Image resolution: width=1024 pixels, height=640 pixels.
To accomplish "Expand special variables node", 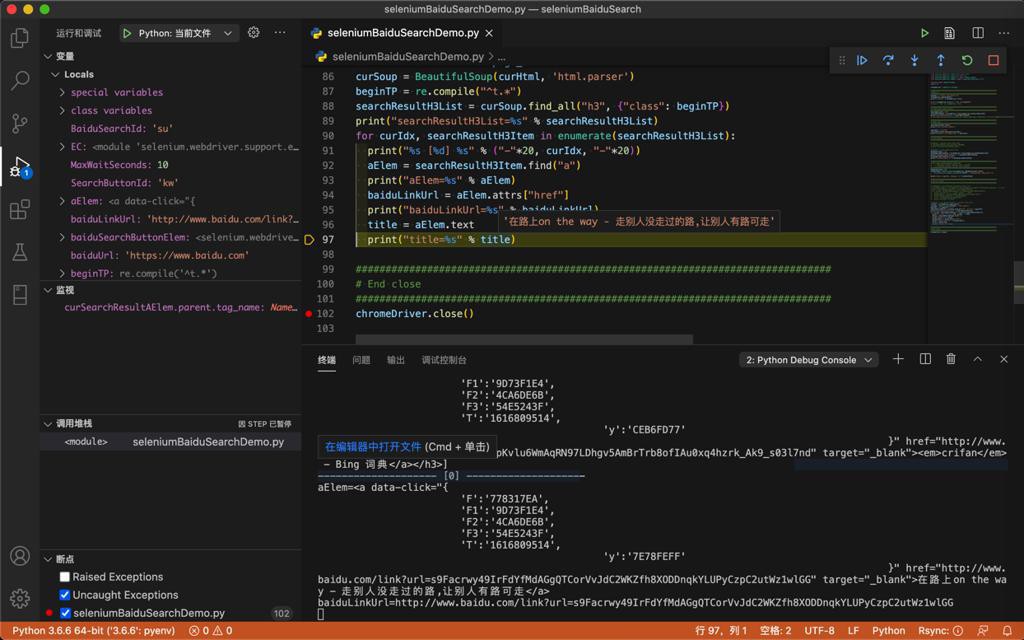I will click(x=62, y=93).
